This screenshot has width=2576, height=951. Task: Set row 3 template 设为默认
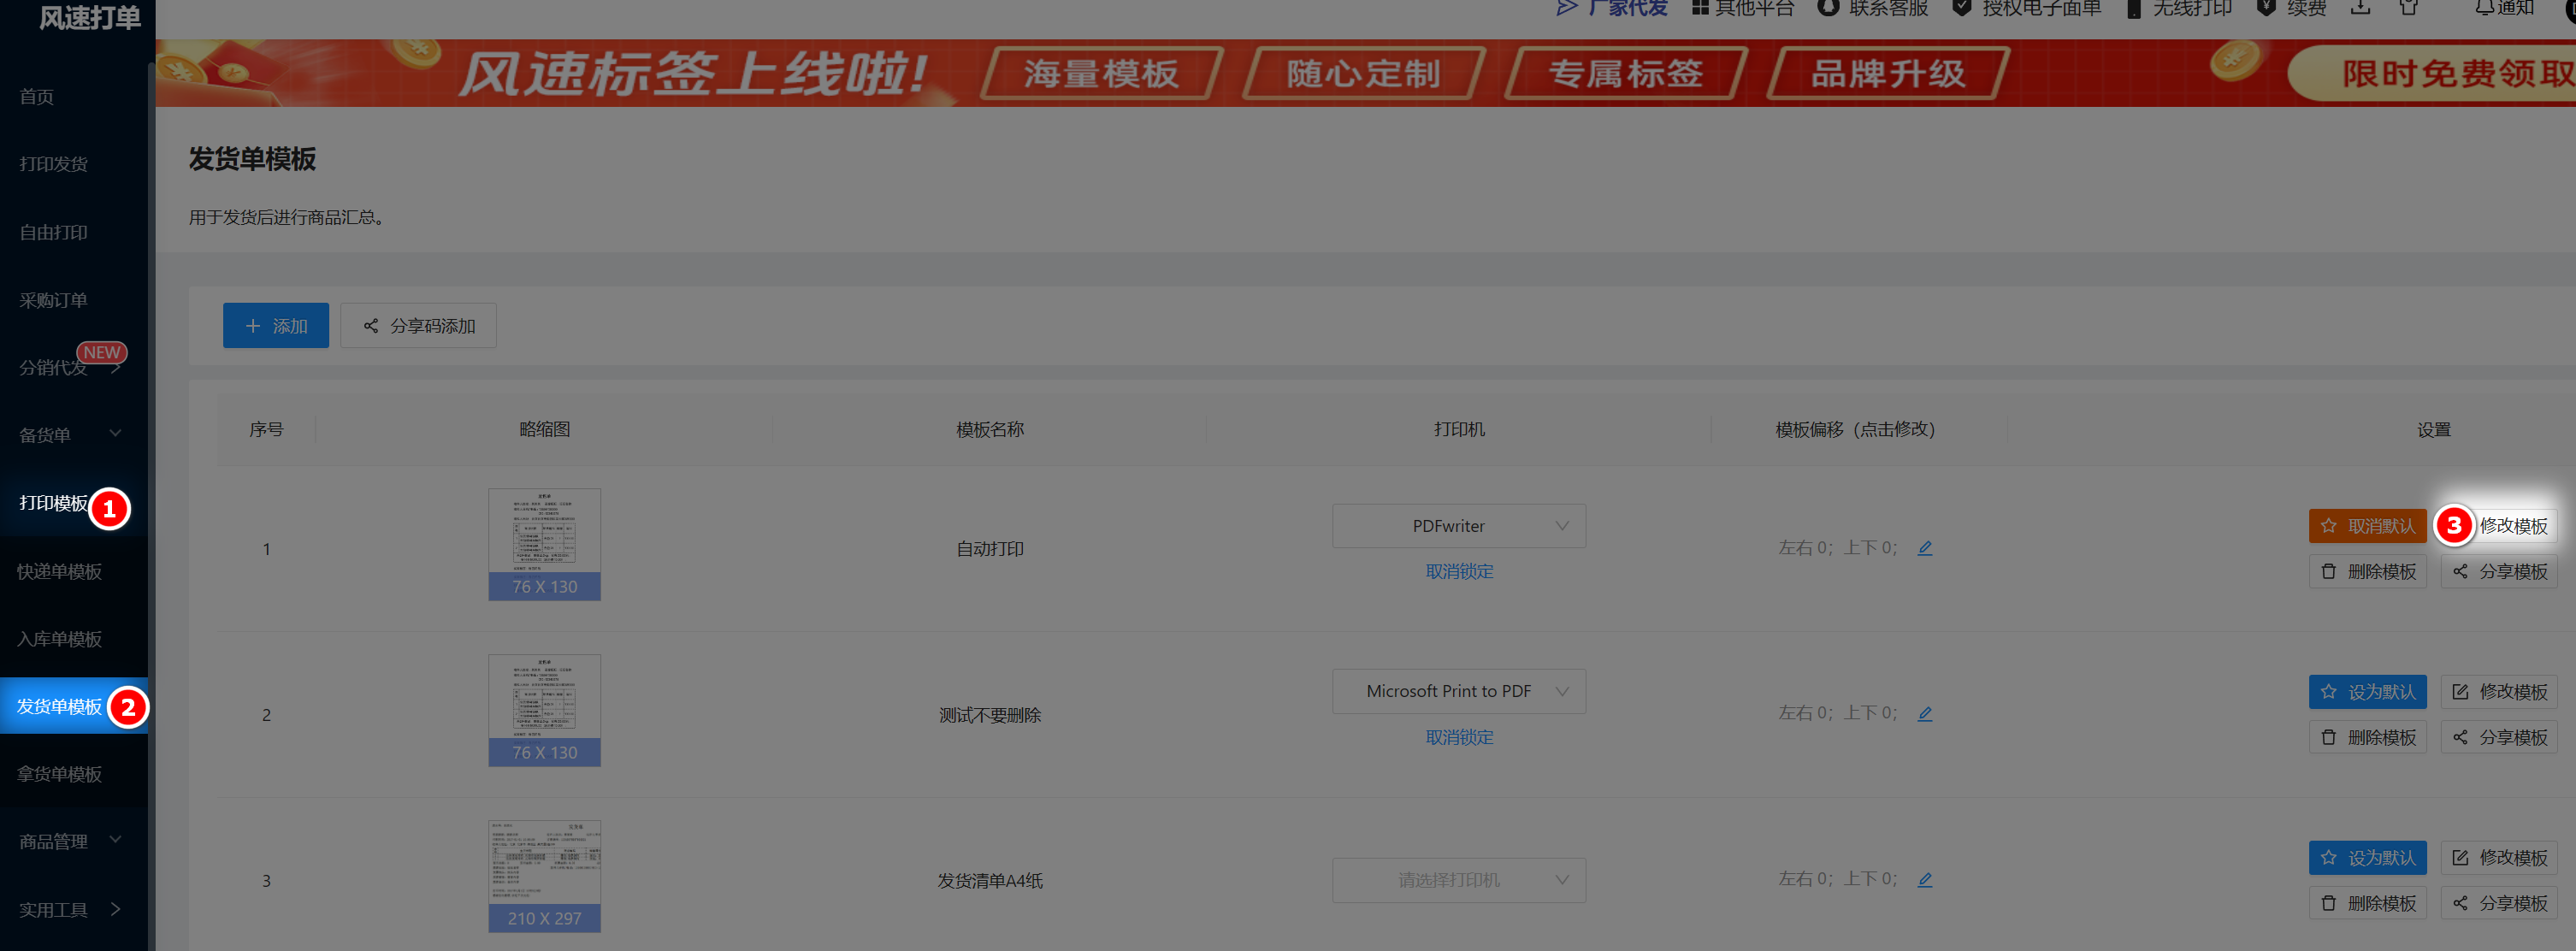coord(2367,858)
